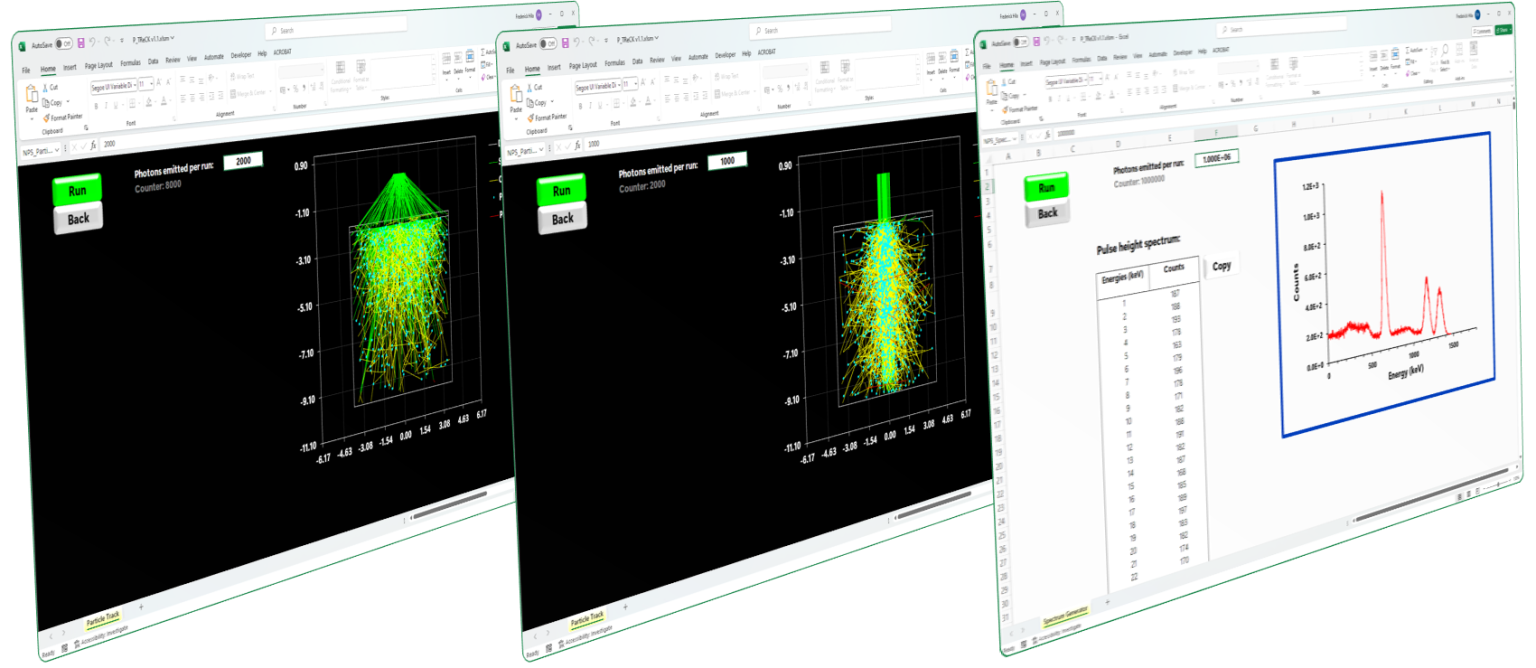Screen dimensions: 1536x668
Task: Open the Insert tab in the left window
Action: [x=70, y=67]
